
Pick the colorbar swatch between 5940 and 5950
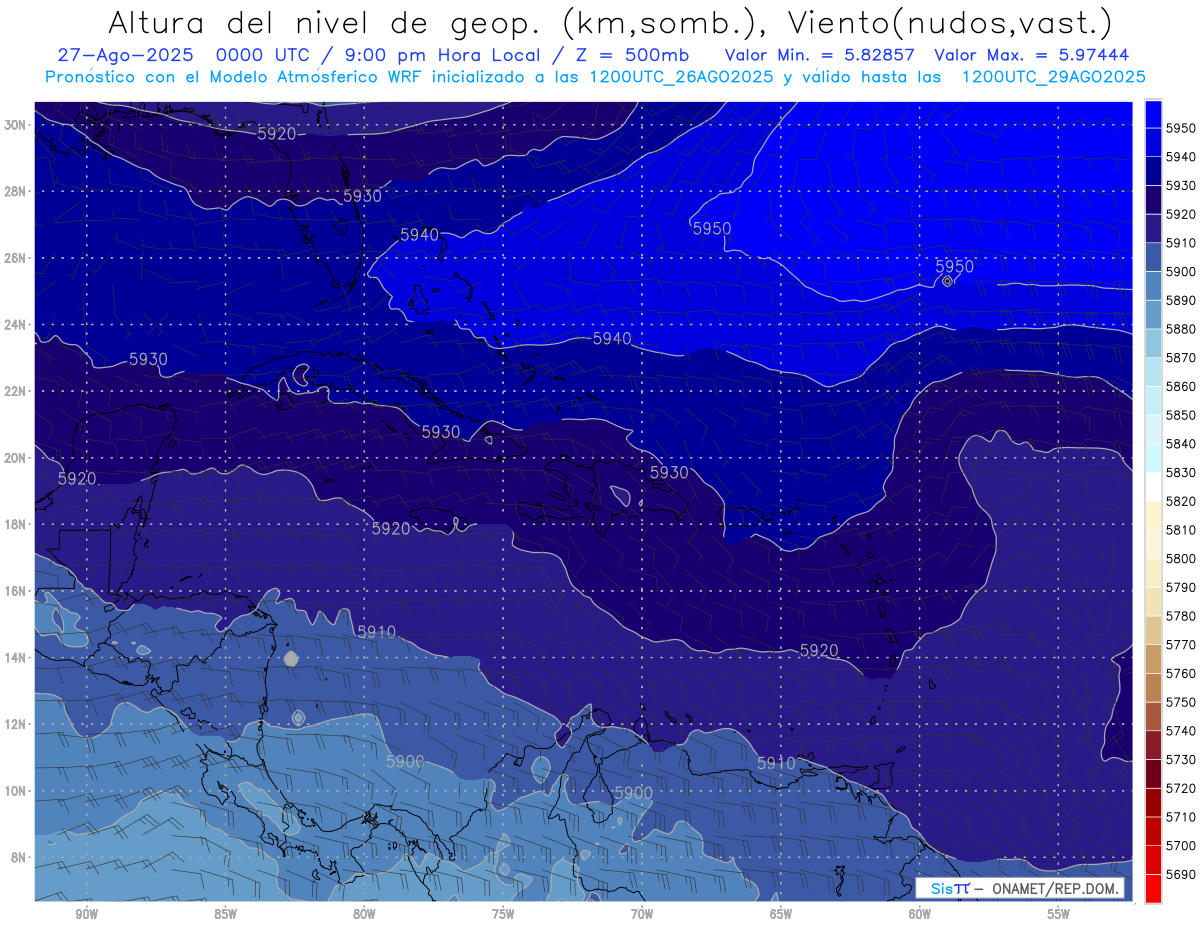point(1153,142)
